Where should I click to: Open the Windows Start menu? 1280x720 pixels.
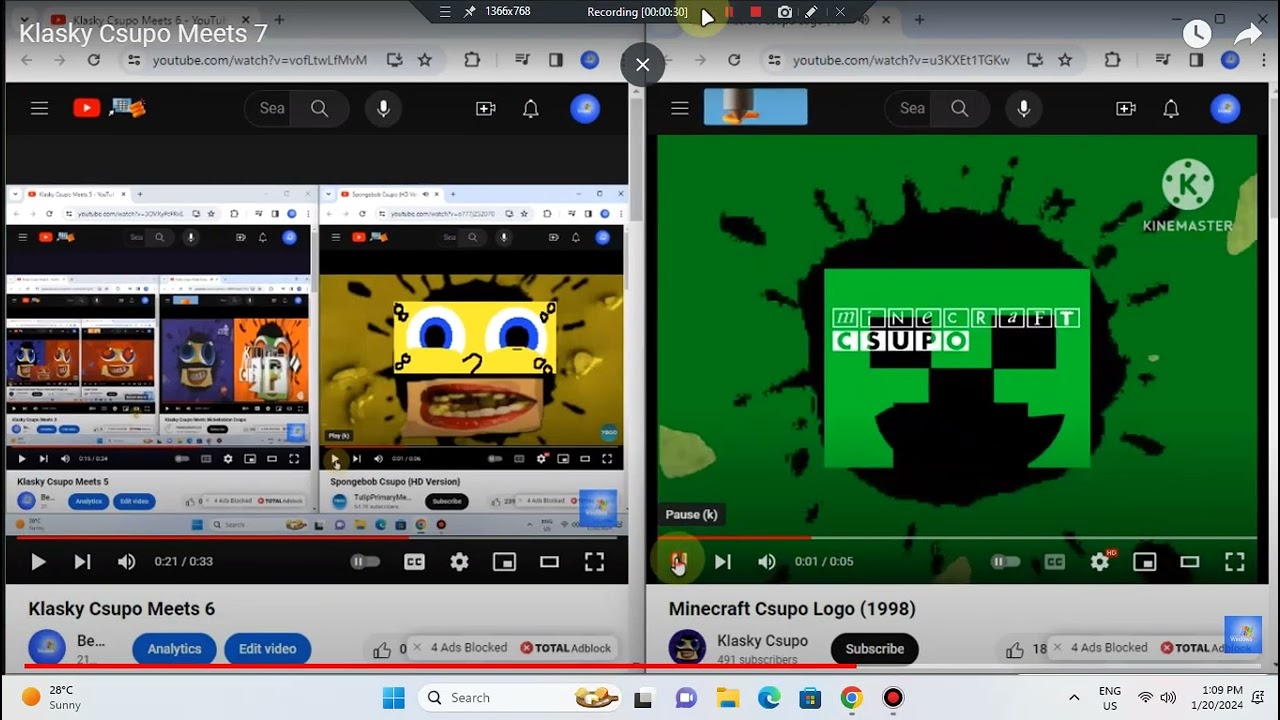(x=394, y=697)
